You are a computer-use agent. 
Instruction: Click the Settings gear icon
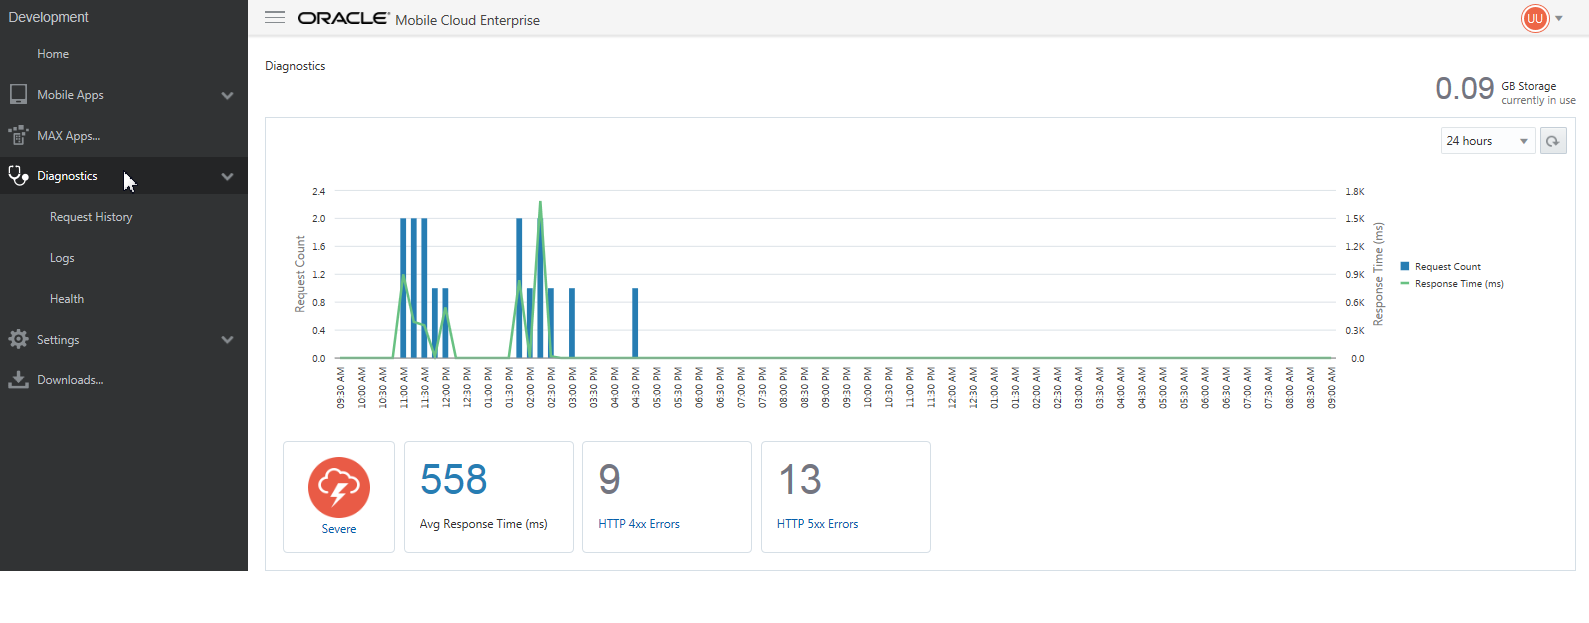(18, 339)
